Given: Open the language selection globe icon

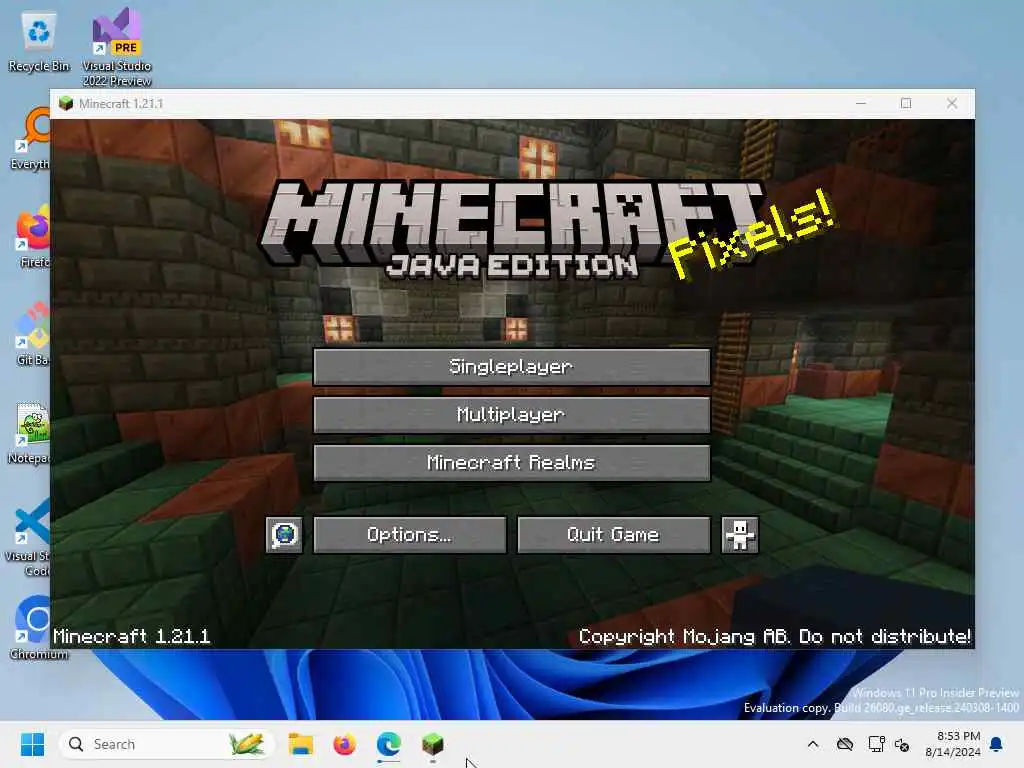Looking at the screenshot, I should 284,535.
